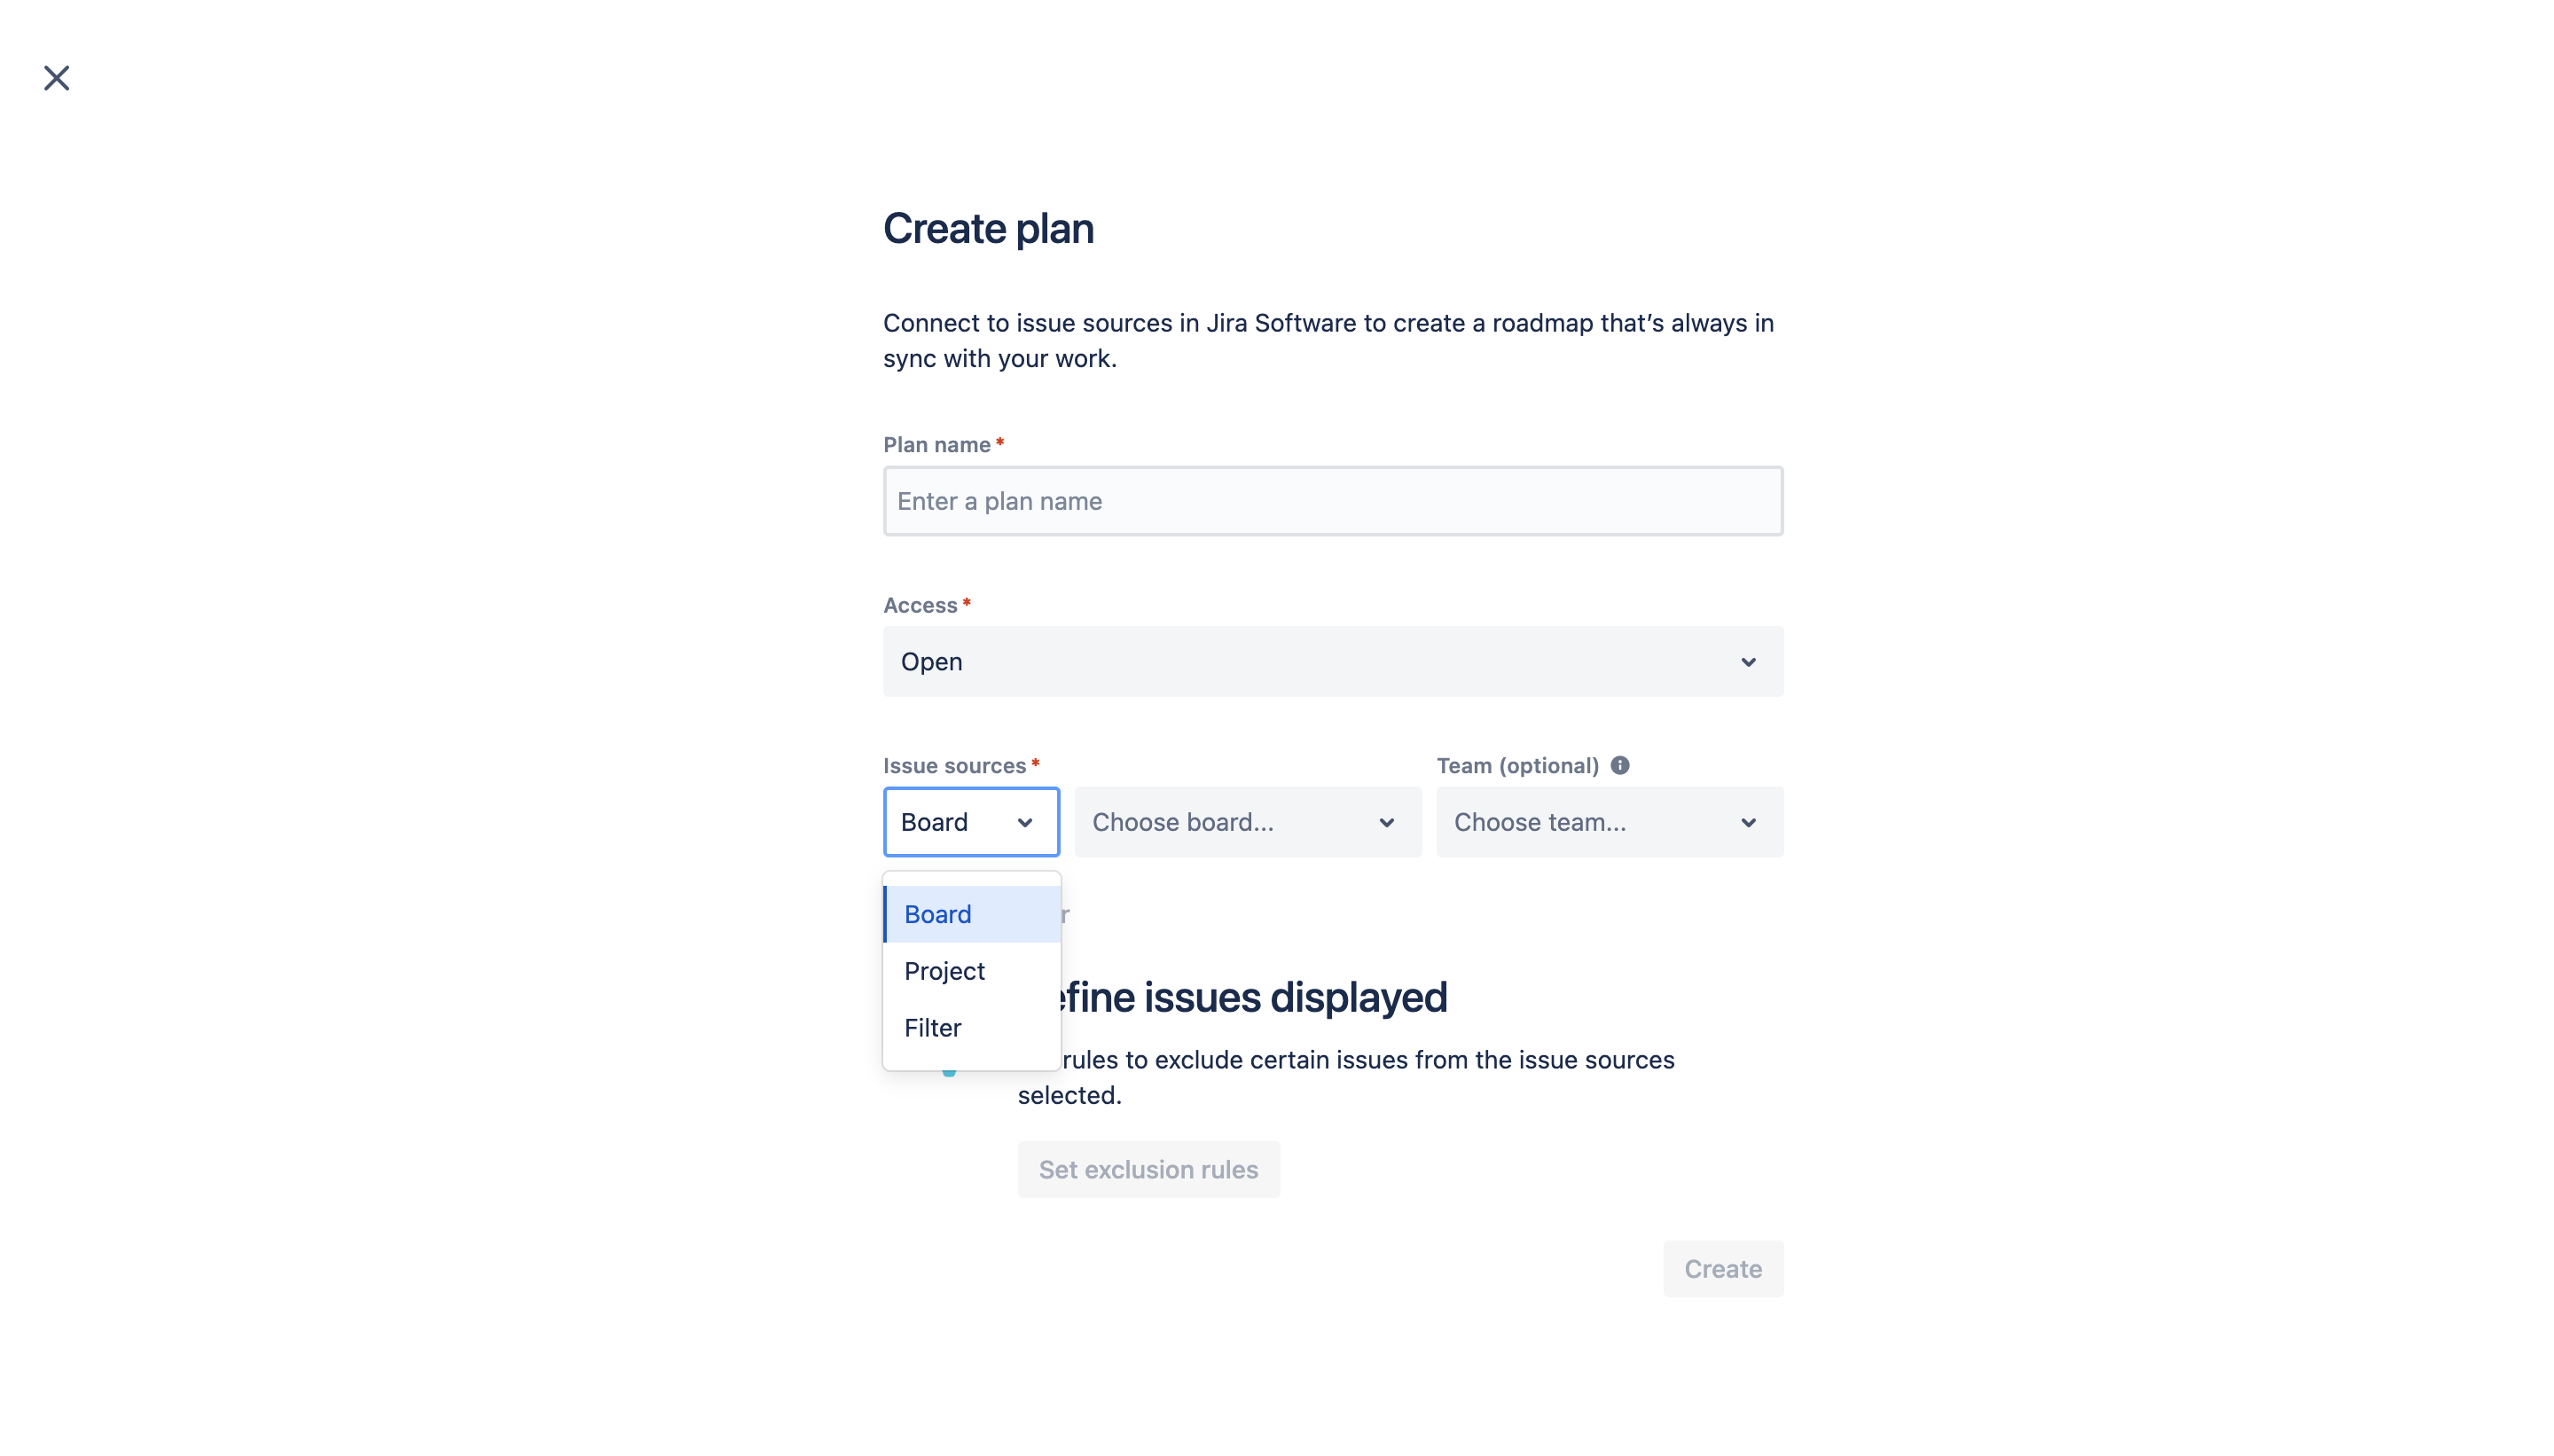Select Board from the issue sources list
The width and height of the screenshot is (2554, 1456).
[936, 912]
